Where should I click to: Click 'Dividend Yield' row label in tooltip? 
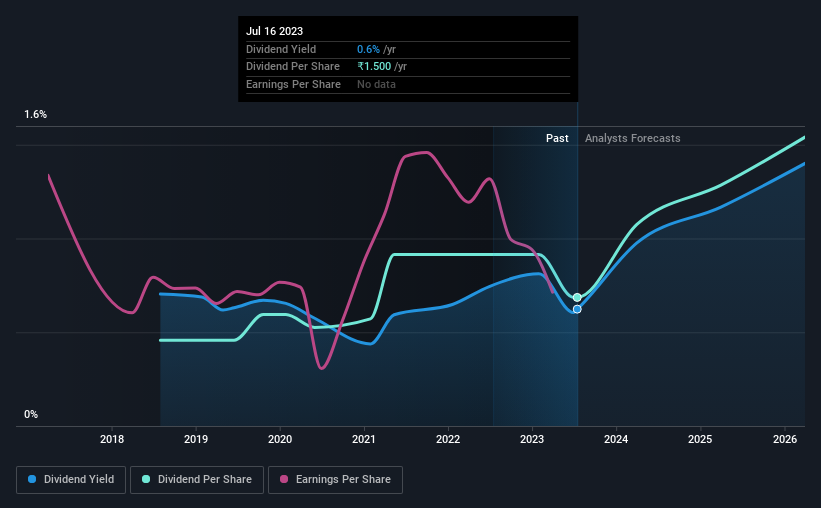[x=281, y=49]
